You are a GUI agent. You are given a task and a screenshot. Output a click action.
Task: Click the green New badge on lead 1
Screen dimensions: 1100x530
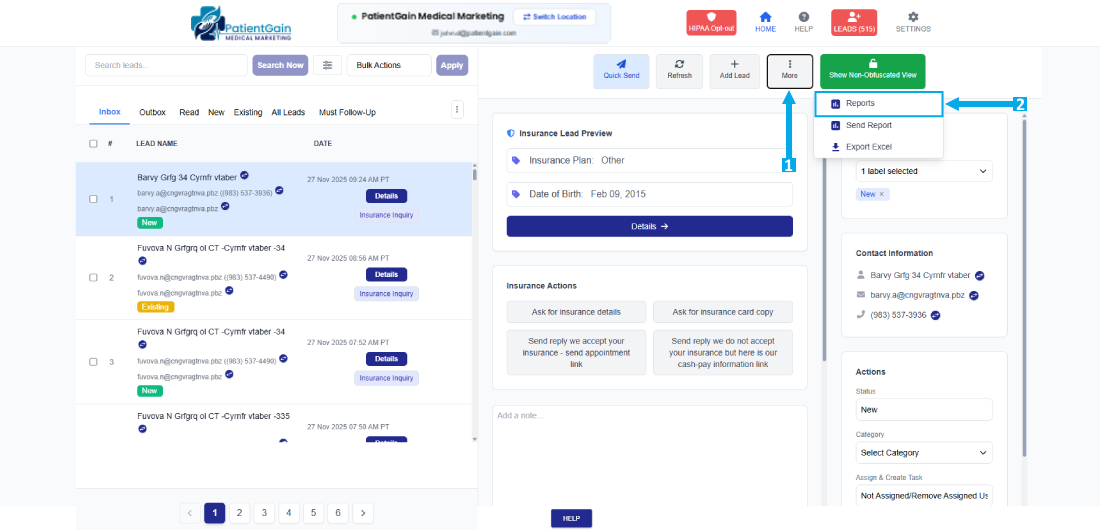coord(150,223)
